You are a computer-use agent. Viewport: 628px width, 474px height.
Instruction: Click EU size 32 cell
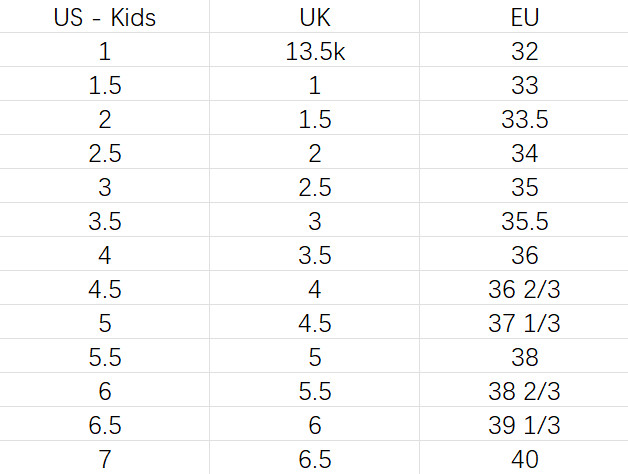pyautogui.click(x=523, y=51)
